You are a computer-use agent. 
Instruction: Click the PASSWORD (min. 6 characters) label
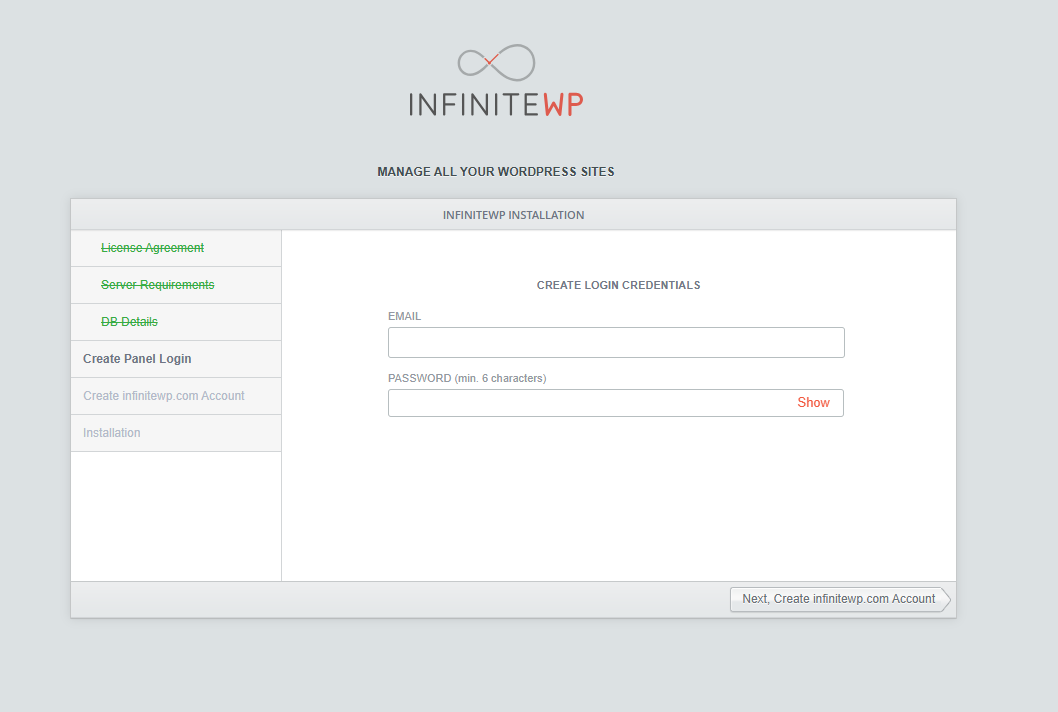tap(467, 379)
